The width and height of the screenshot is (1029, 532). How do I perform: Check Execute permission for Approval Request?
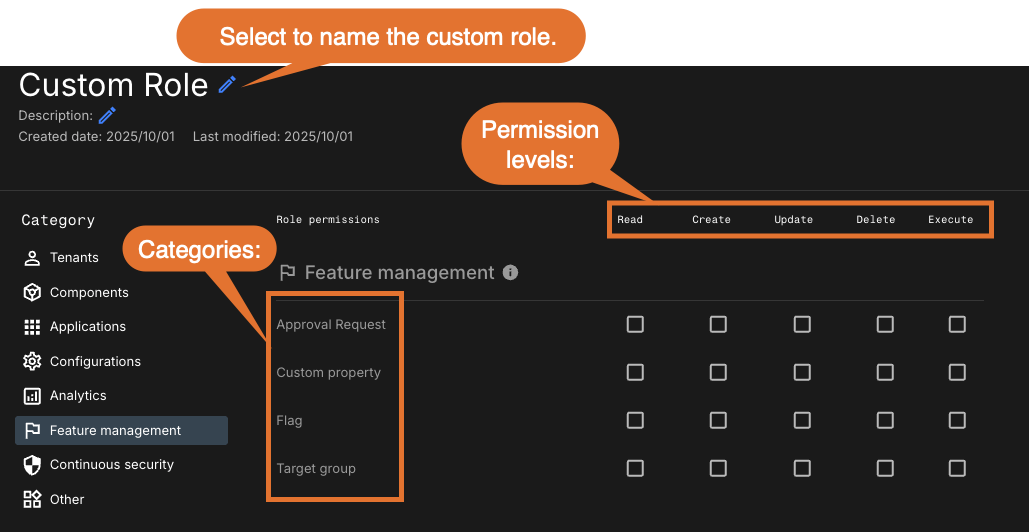pyautogui.click(x=957, y=324)
